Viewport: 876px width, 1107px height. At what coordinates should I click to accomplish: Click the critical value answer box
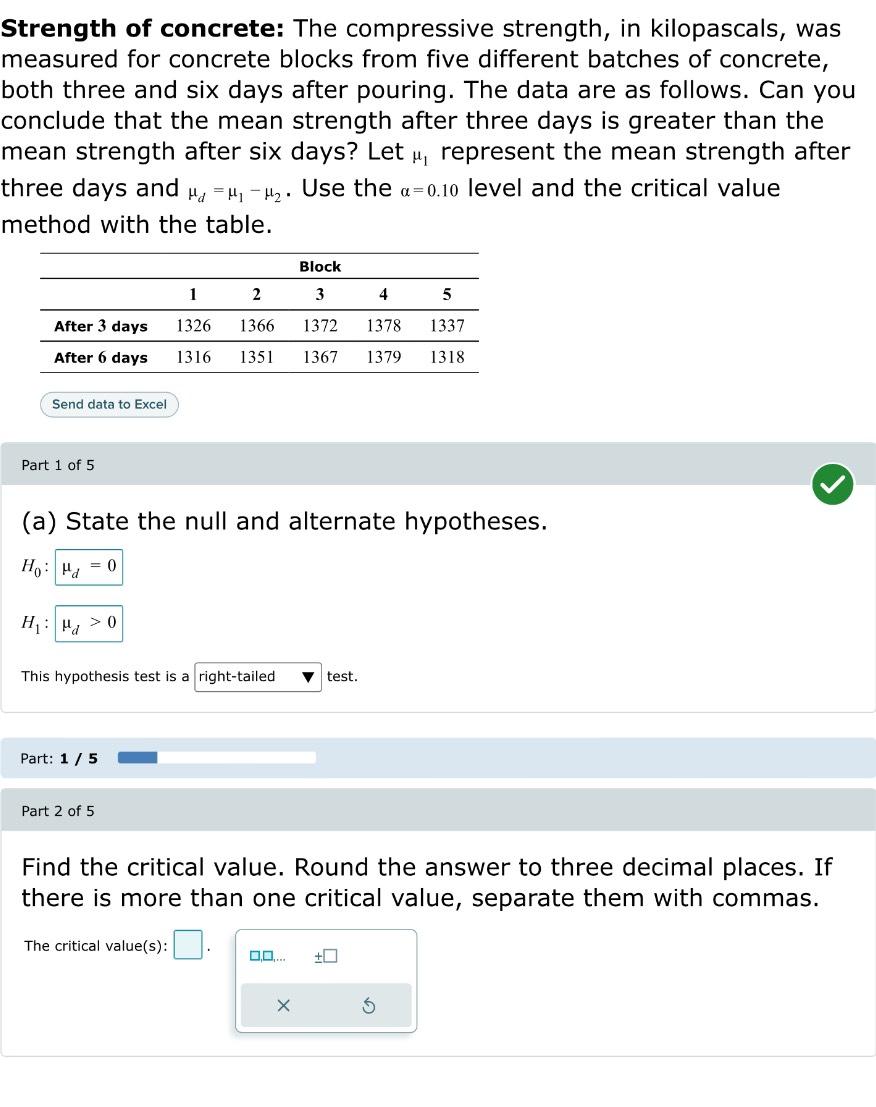(x=188, y=944)
